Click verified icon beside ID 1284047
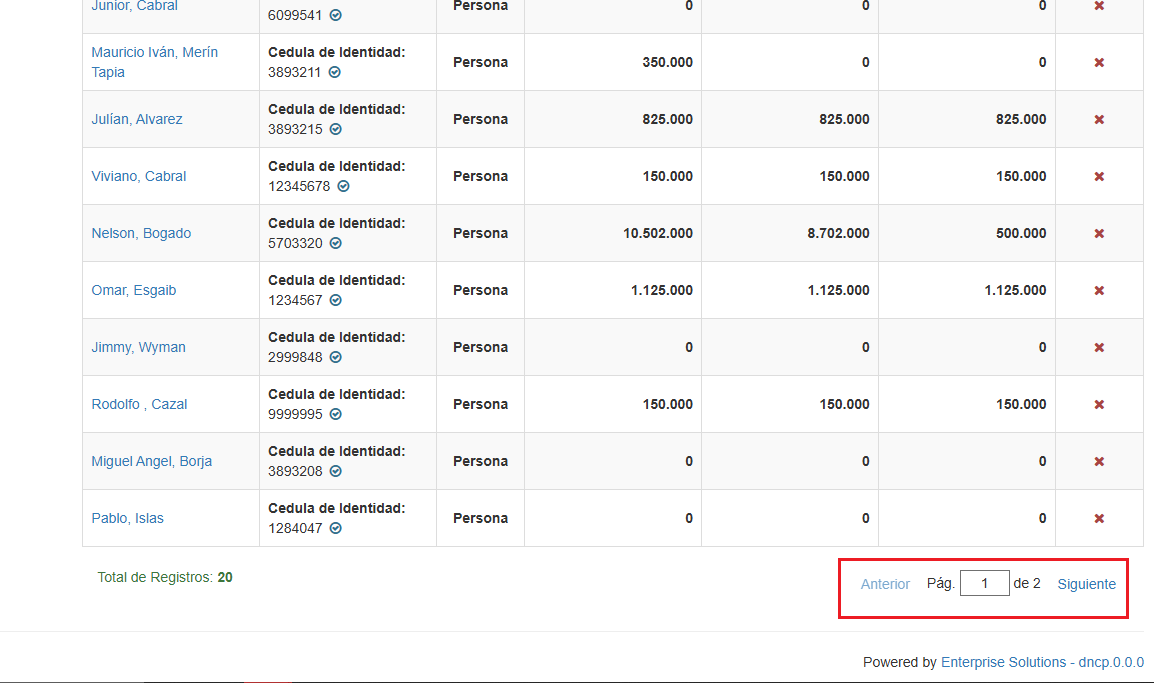 (336, 528)
